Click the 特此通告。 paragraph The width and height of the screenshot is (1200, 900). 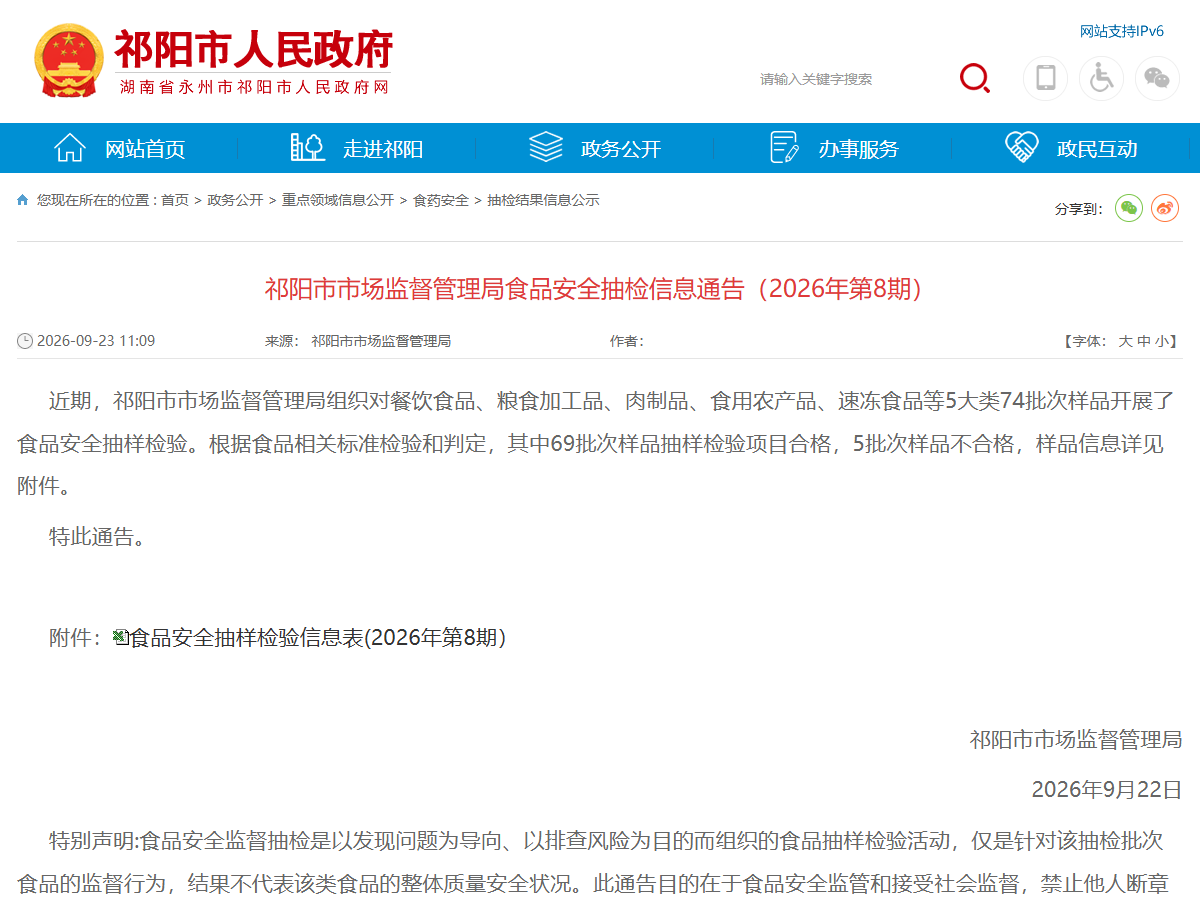[98, 537]
